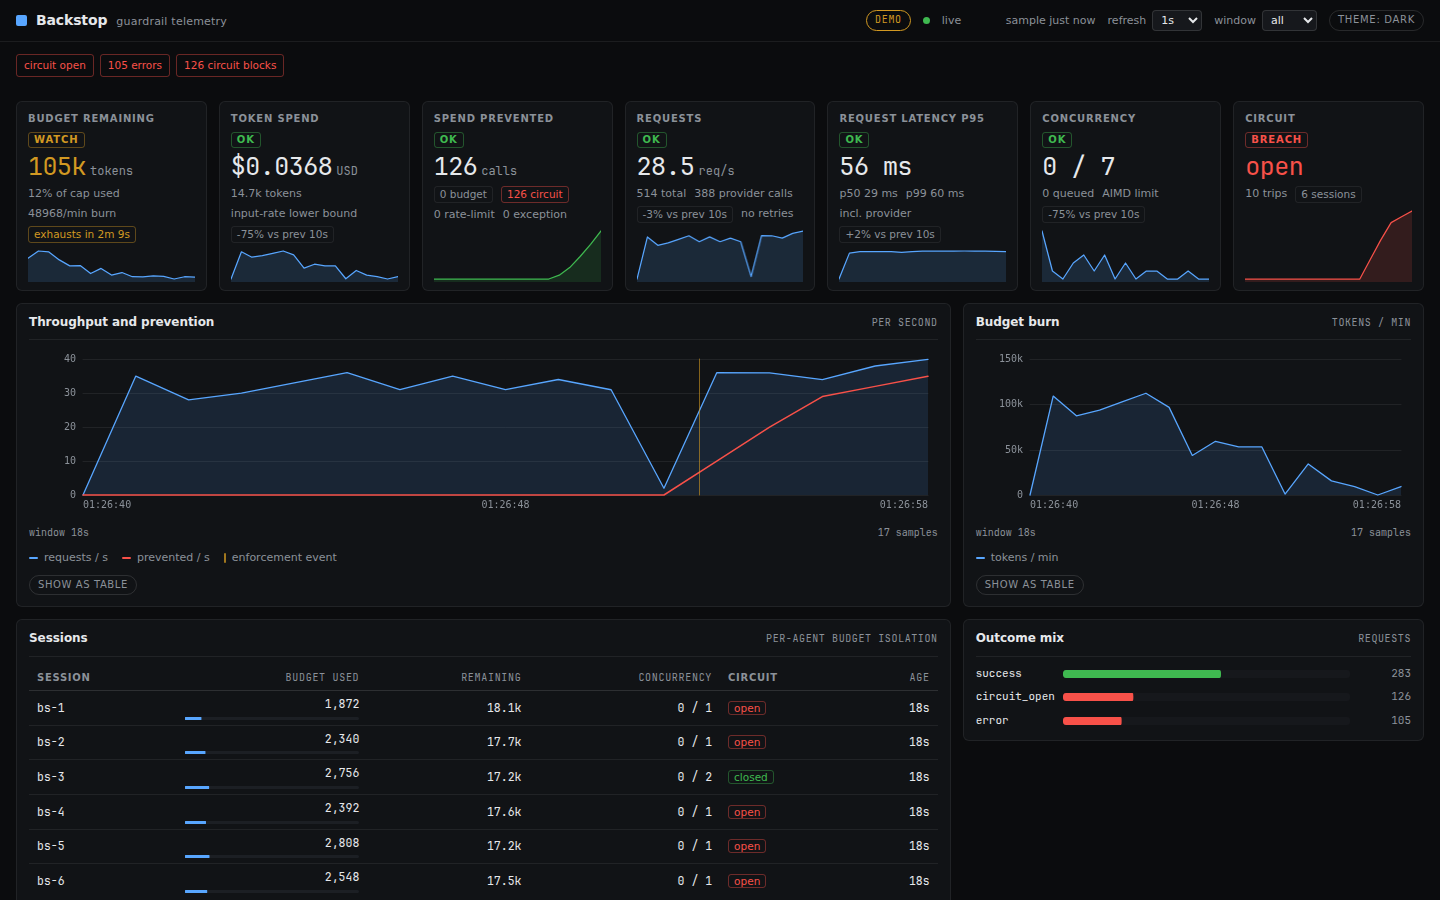Viewport: 1440px width, 900px height.
Task: Select the '105 errors' alert chip
Action: (135, 65)
